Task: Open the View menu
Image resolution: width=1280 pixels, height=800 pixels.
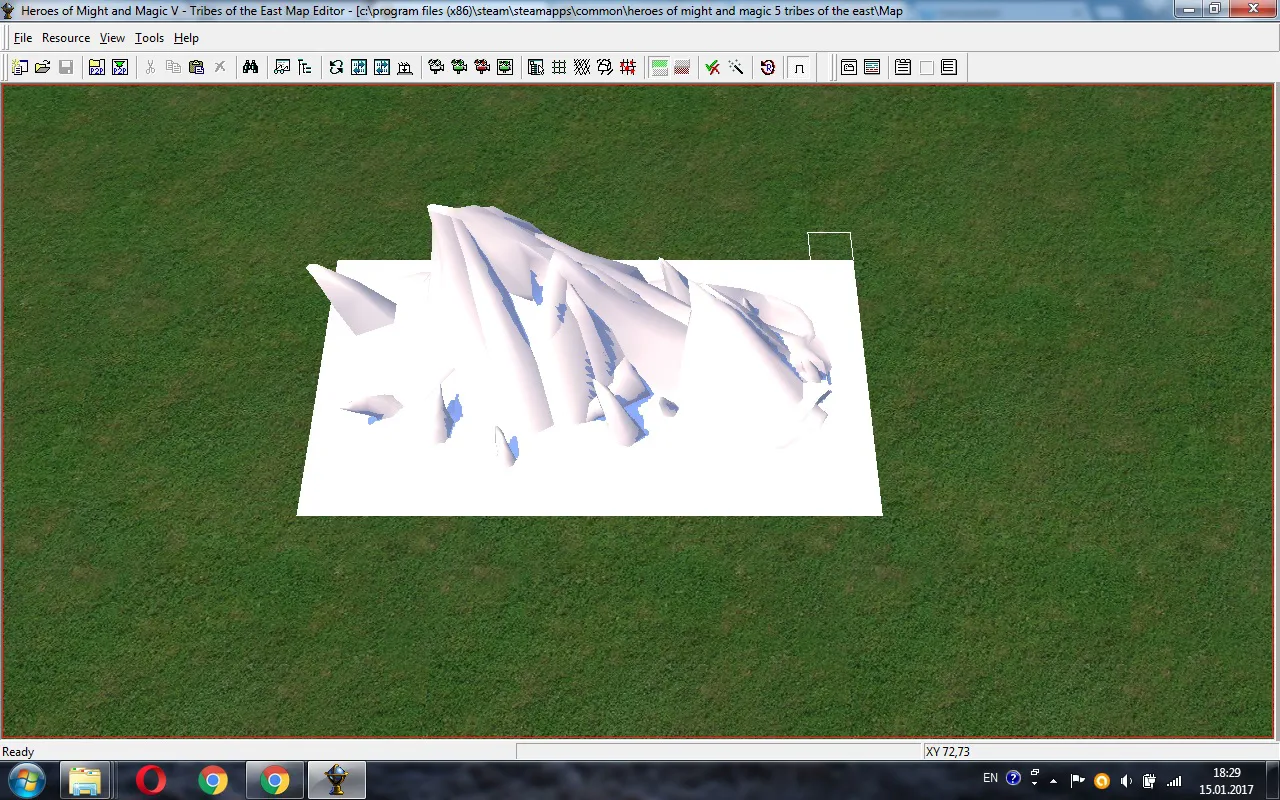Action: [x=112, y=38]
